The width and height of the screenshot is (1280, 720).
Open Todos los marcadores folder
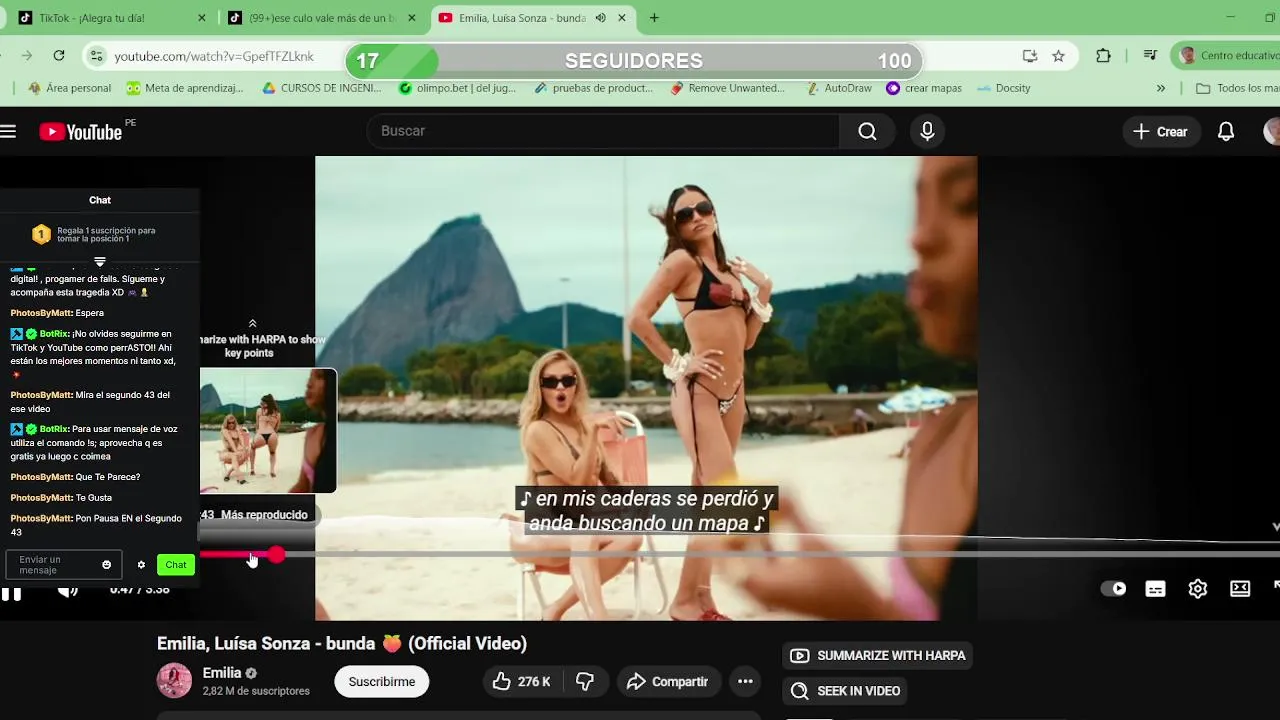click(1238, 88)
